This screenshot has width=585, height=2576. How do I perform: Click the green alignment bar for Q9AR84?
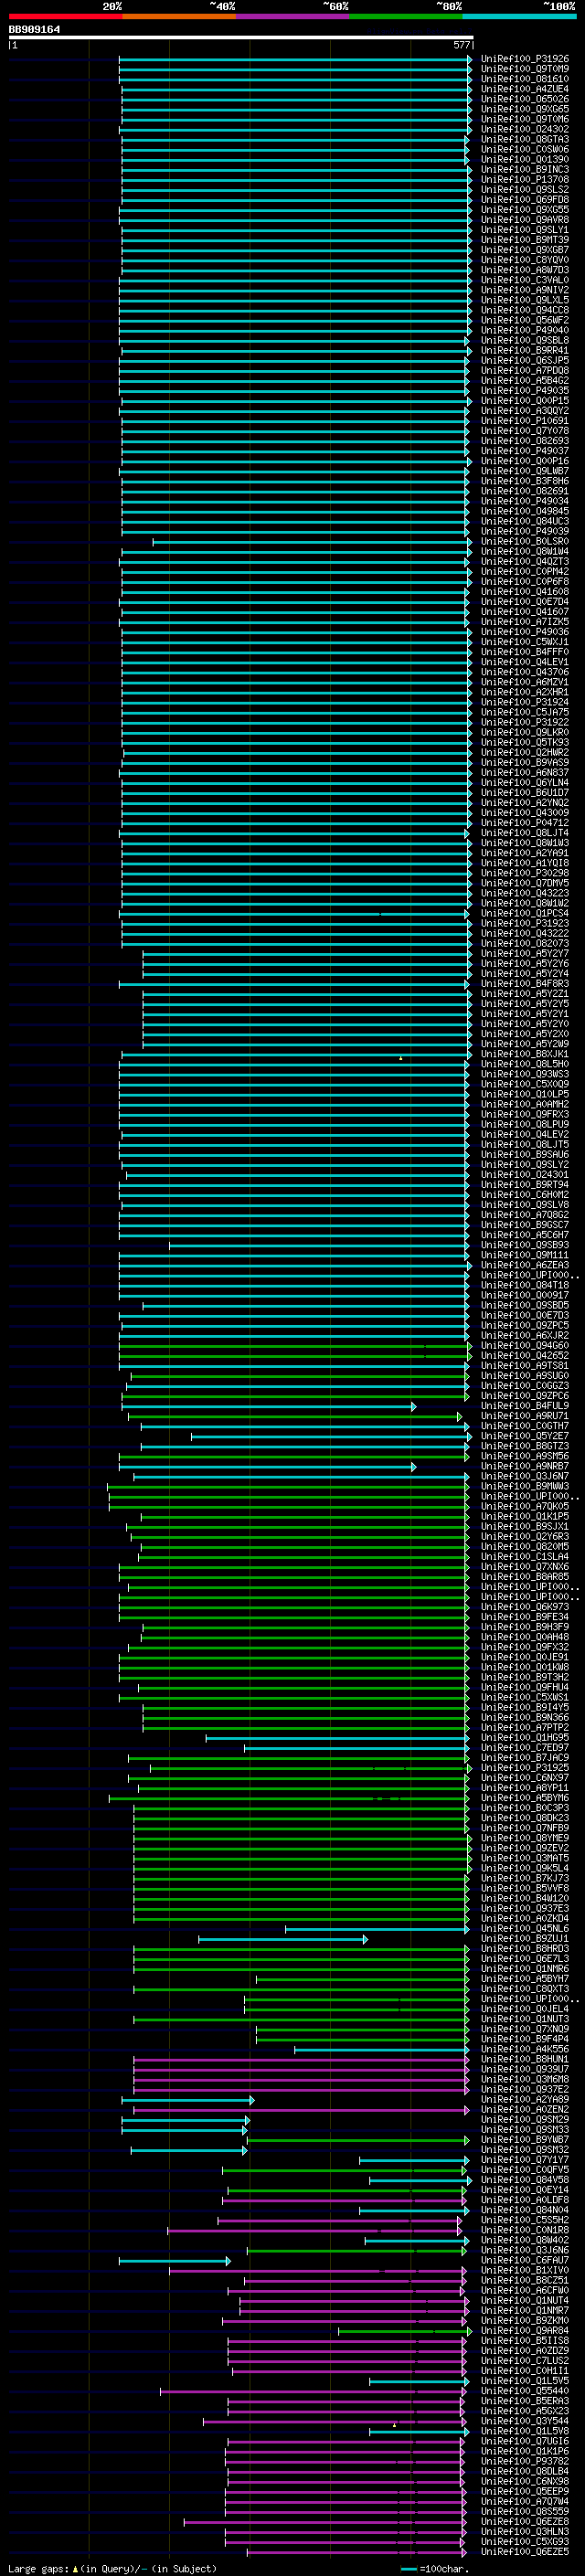pos(404,2331)
